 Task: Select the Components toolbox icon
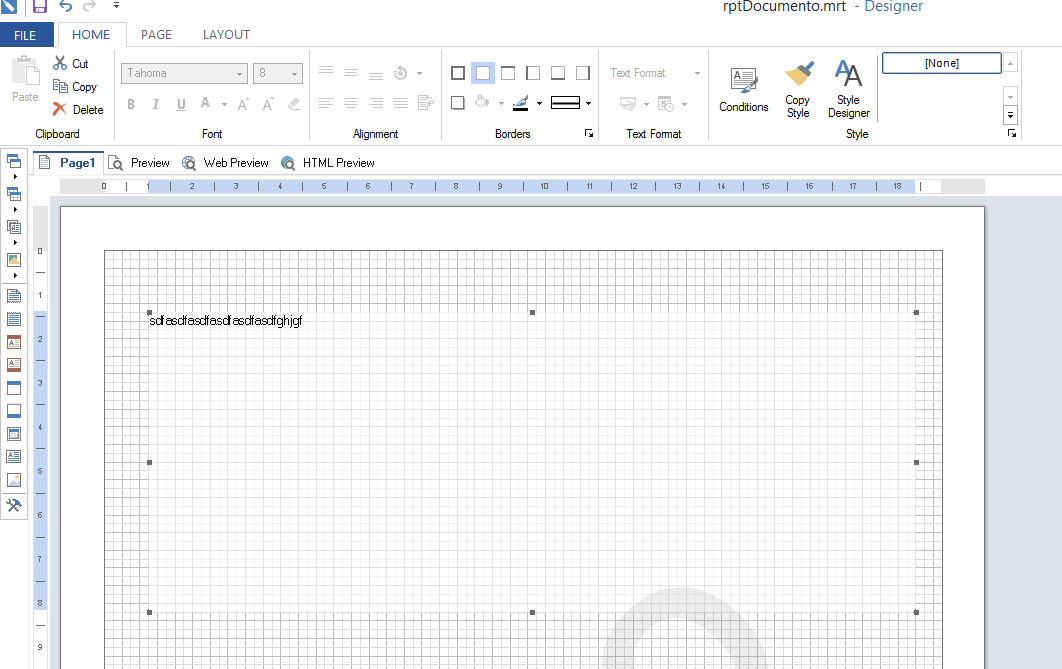pyautogui.click(x=14, y=227)
